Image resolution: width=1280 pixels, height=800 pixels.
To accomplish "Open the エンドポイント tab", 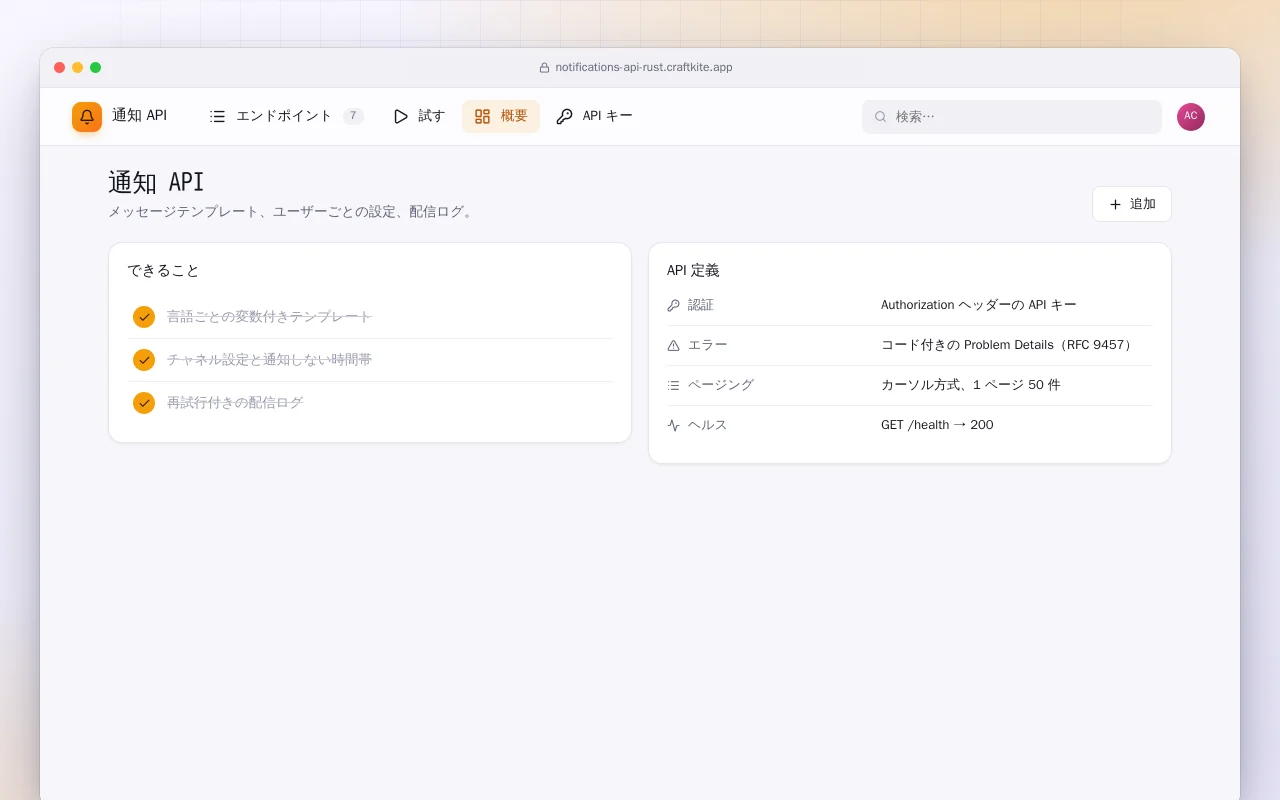I will pyautogui.click(x=286, y=116).
